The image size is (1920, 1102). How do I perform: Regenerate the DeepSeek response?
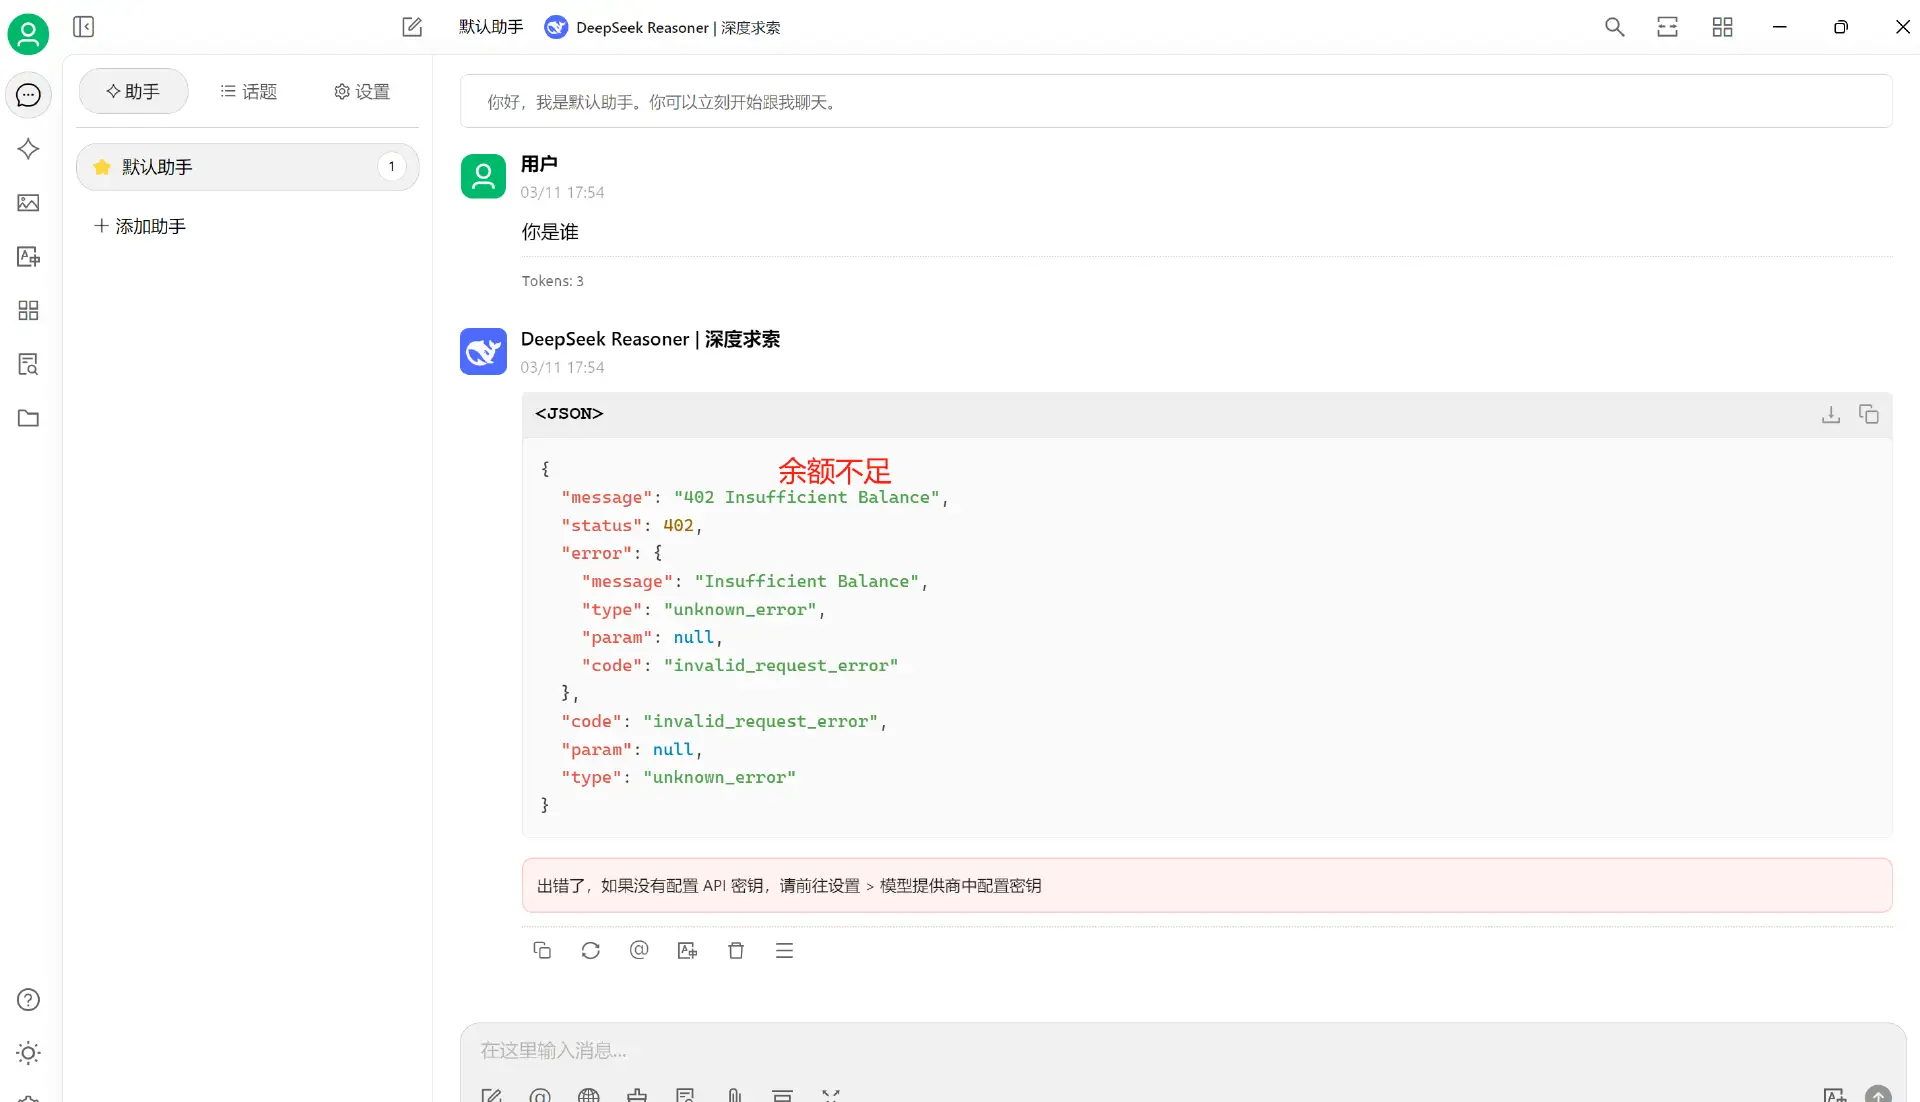coord(590,950)
